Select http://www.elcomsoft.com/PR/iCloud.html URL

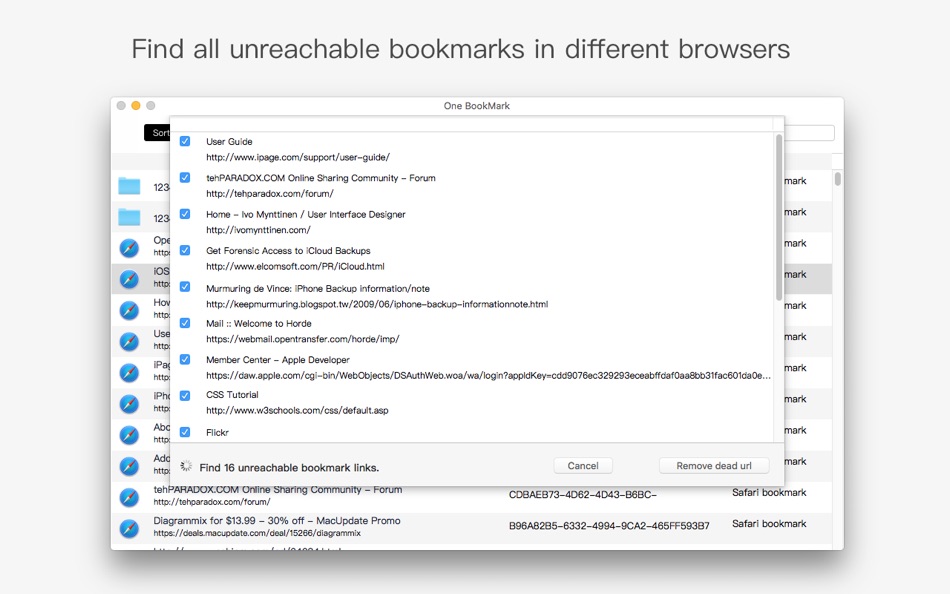pyautogui.click(x=295, y=266)
